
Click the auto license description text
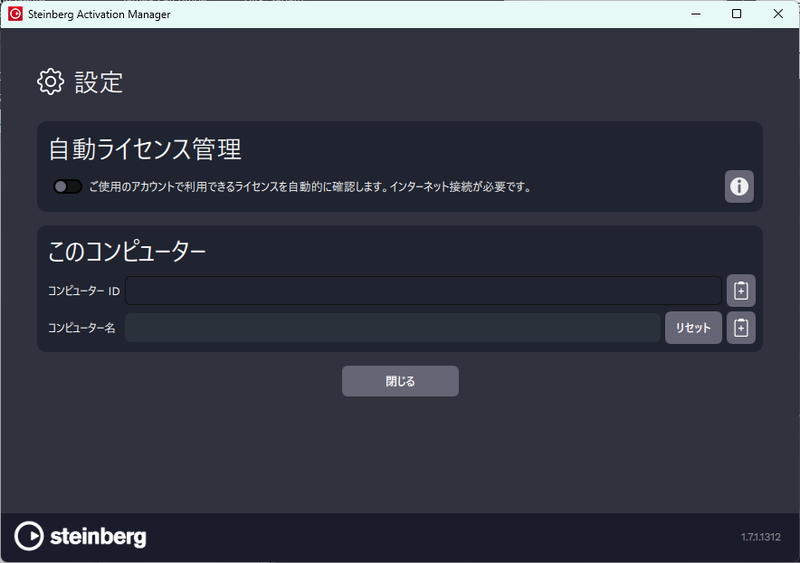tap(311, 187)
